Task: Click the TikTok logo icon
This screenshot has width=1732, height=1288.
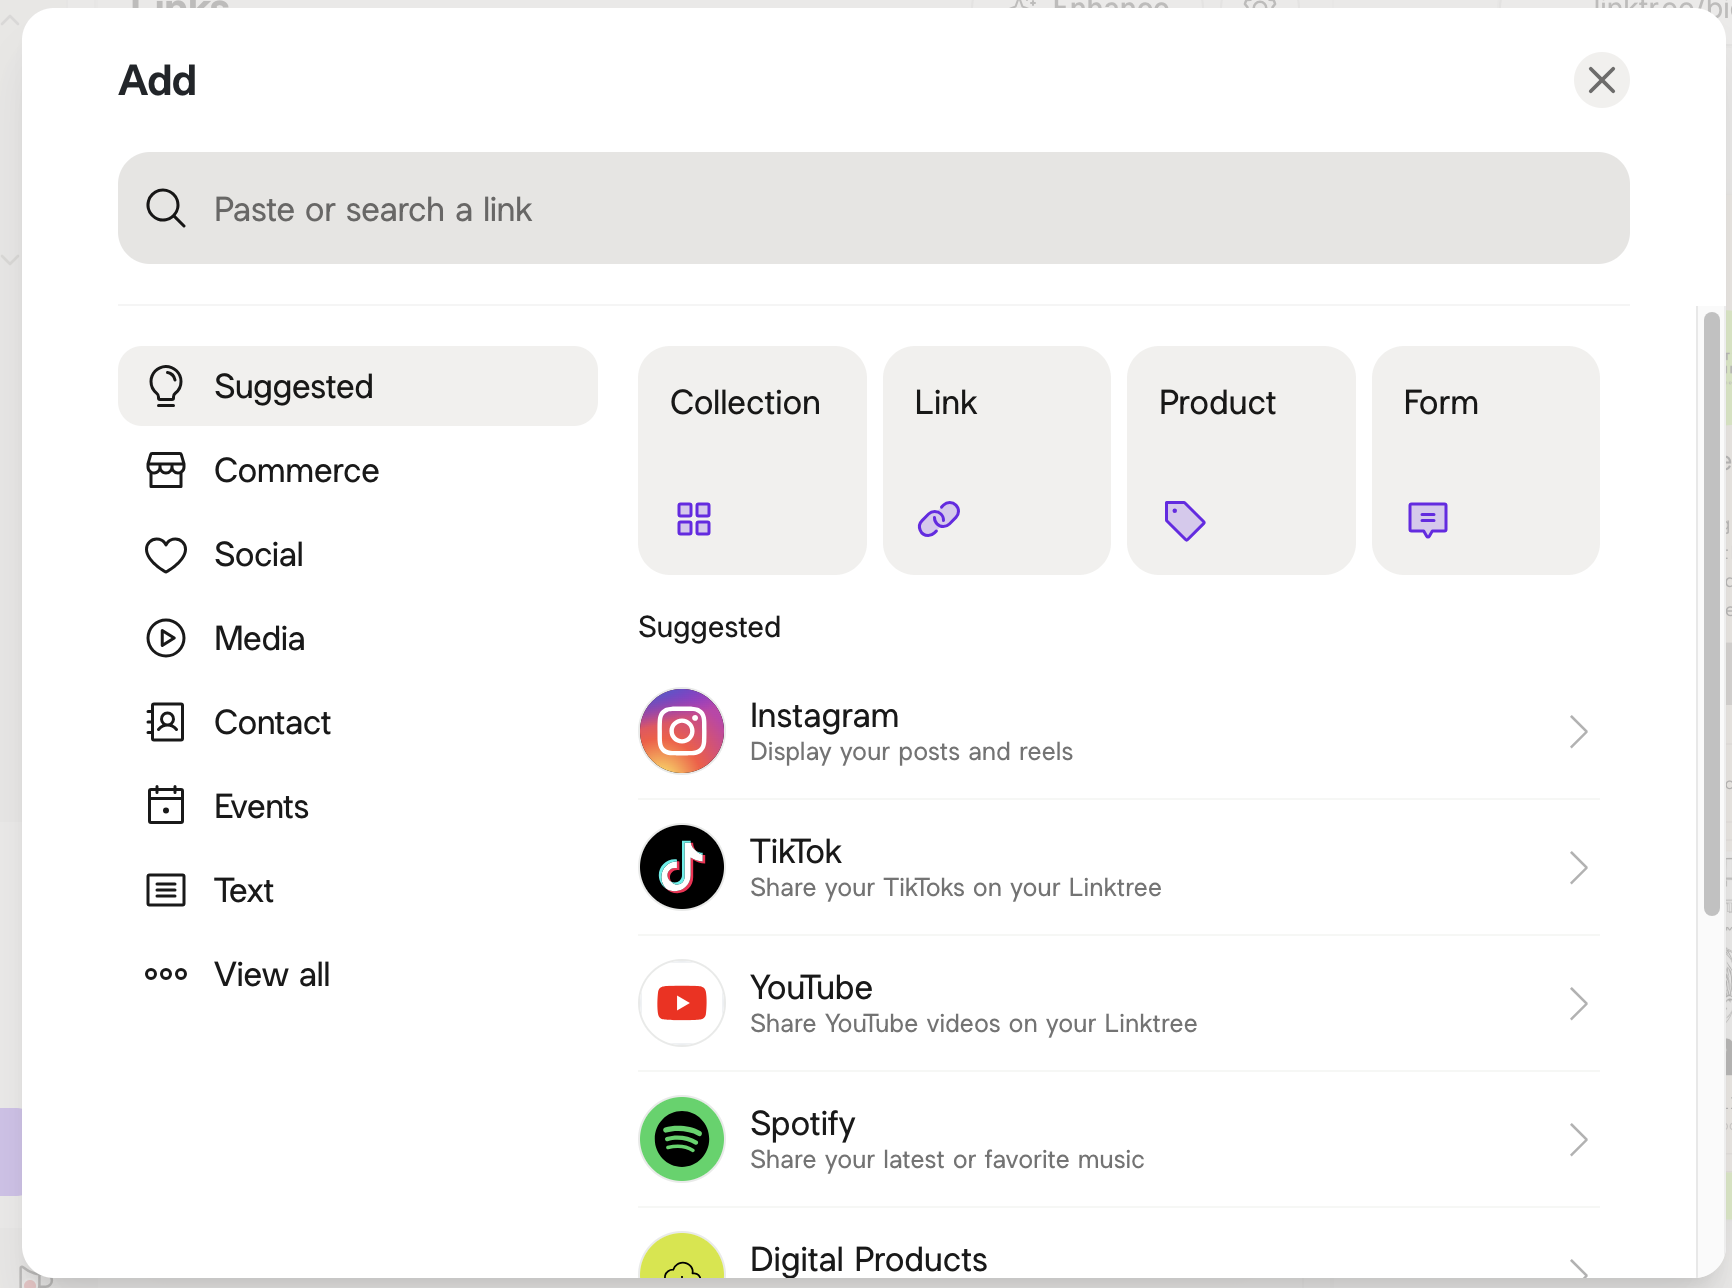Action: 682,867
